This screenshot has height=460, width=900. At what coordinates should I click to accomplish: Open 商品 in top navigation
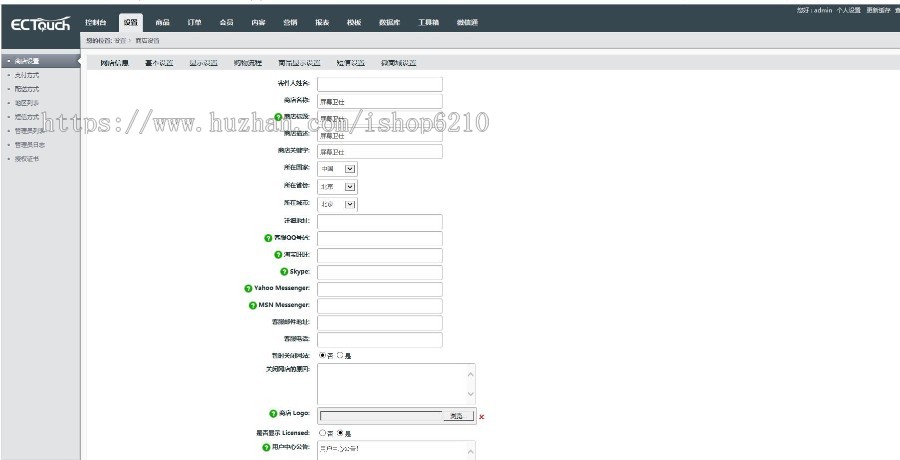click(x=162, y=22)
